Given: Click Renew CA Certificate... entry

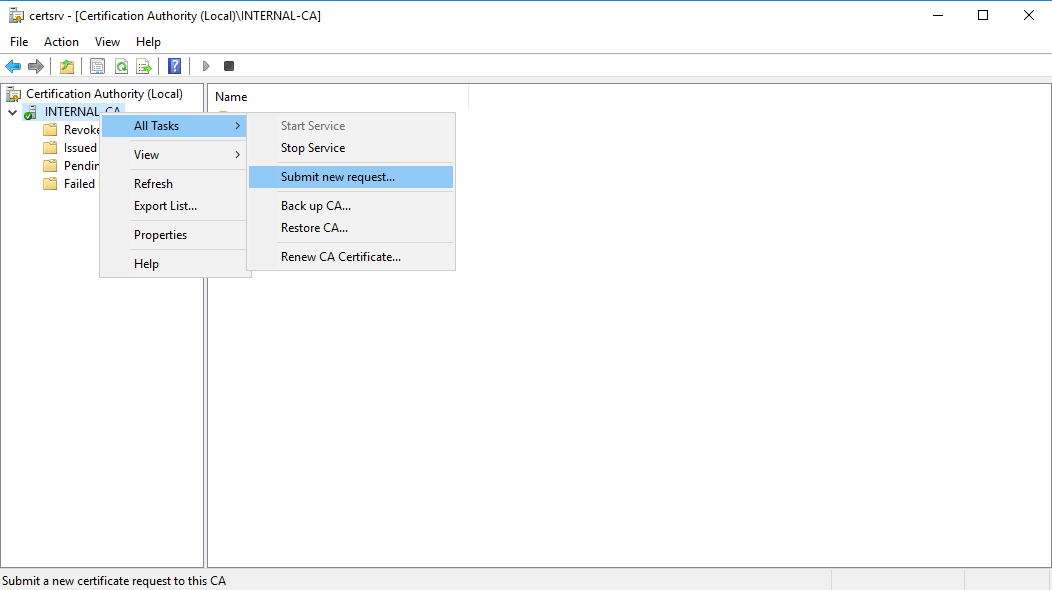Looking at the screenshot, I should [341, 257].
